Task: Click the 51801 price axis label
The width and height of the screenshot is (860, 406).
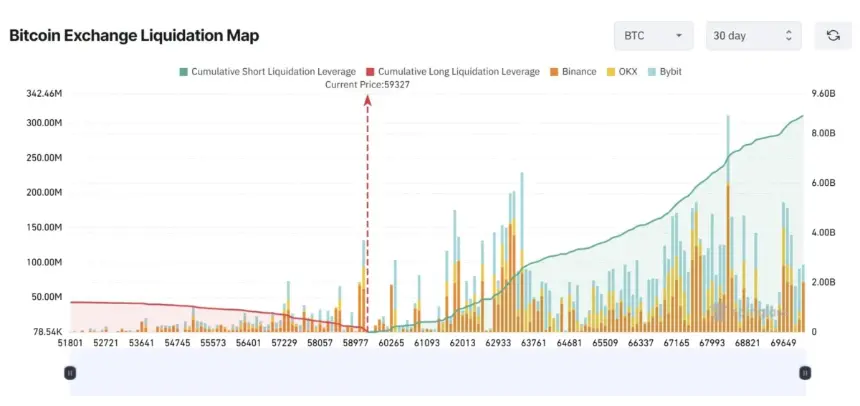Action: tap(70, 343)
